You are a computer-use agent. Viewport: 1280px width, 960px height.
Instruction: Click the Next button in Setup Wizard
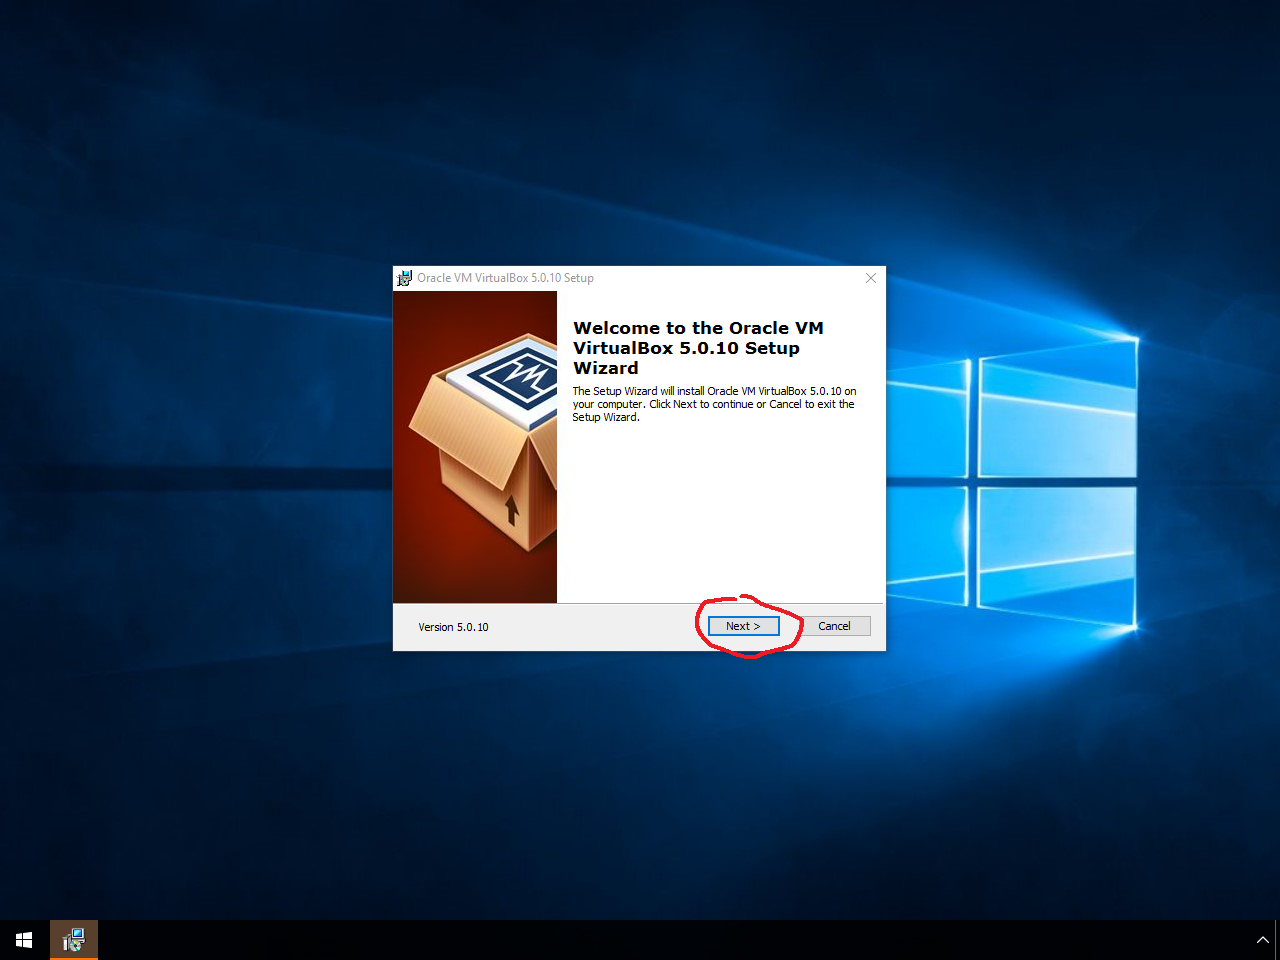(x=743, y=626)
